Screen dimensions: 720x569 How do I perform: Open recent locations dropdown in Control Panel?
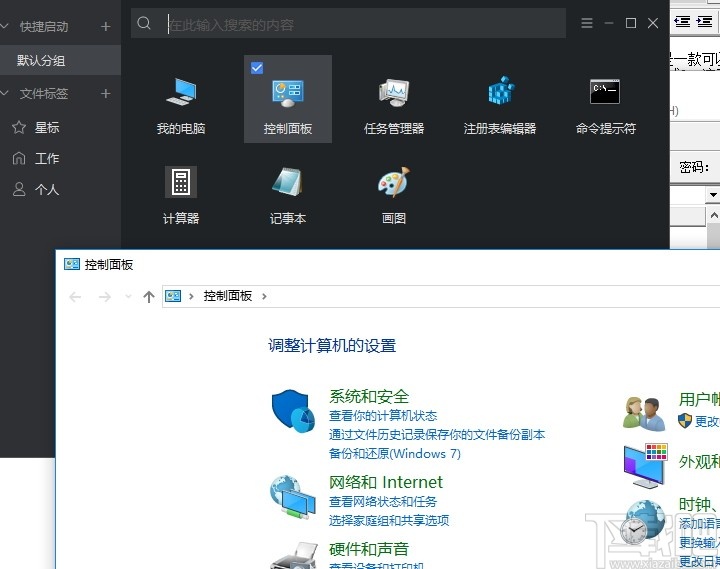pos(128,297)
